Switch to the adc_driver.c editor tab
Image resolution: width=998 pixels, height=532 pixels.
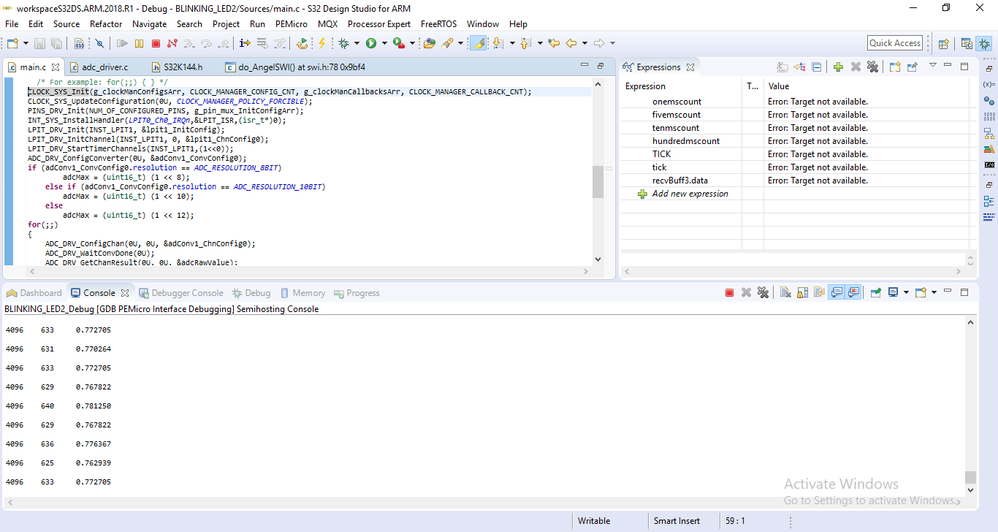point(99,67)
